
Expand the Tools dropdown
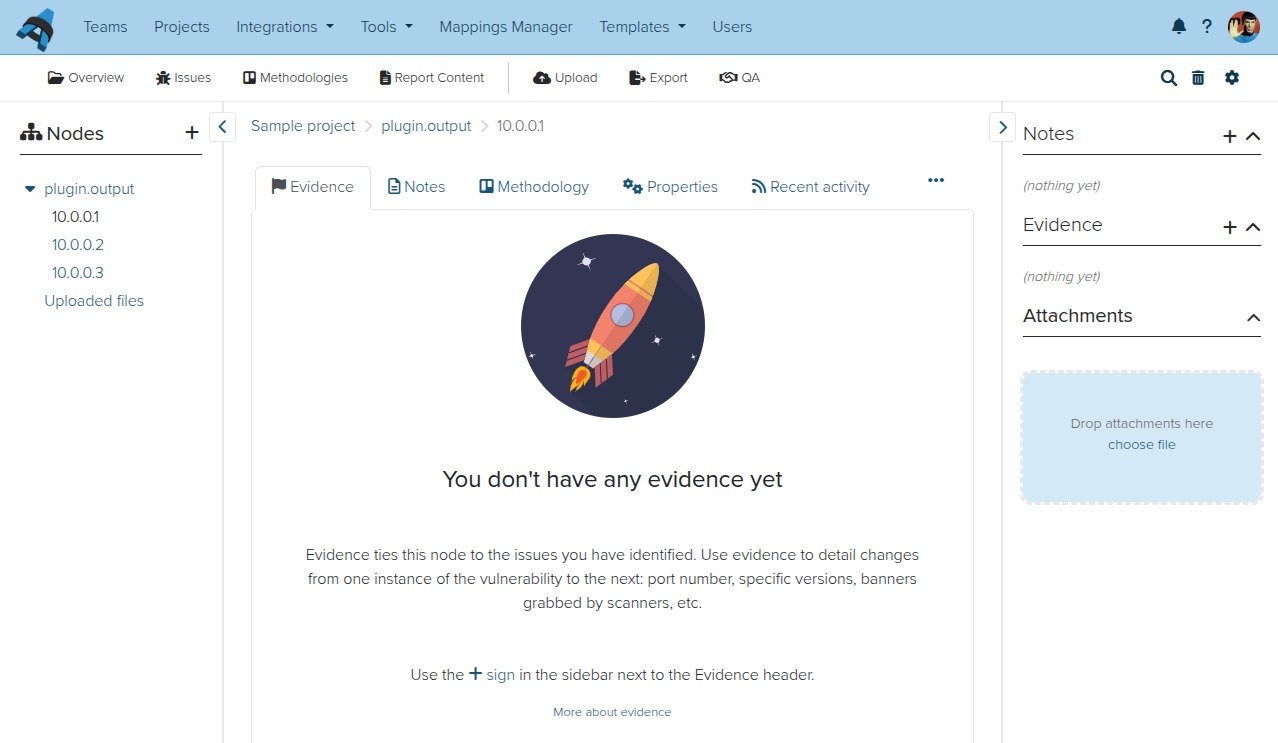387,27
